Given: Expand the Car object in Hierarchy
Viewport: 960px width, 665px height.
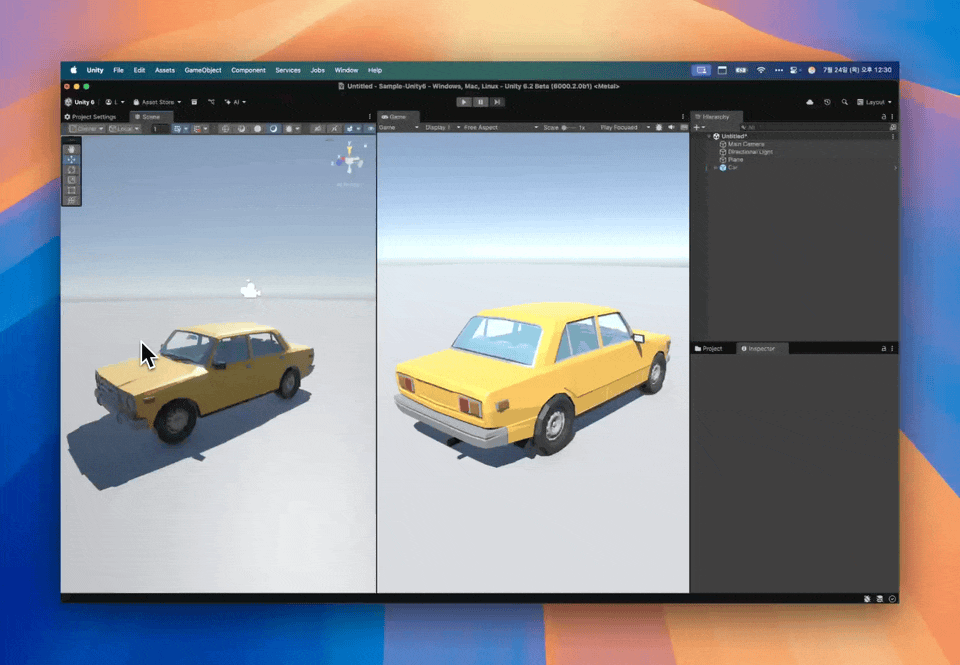Looking at the screenshot, I should pos(716,168).
